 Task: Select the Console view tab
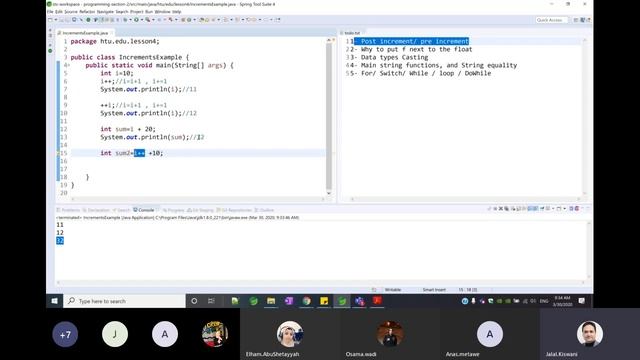coord(145,210)
